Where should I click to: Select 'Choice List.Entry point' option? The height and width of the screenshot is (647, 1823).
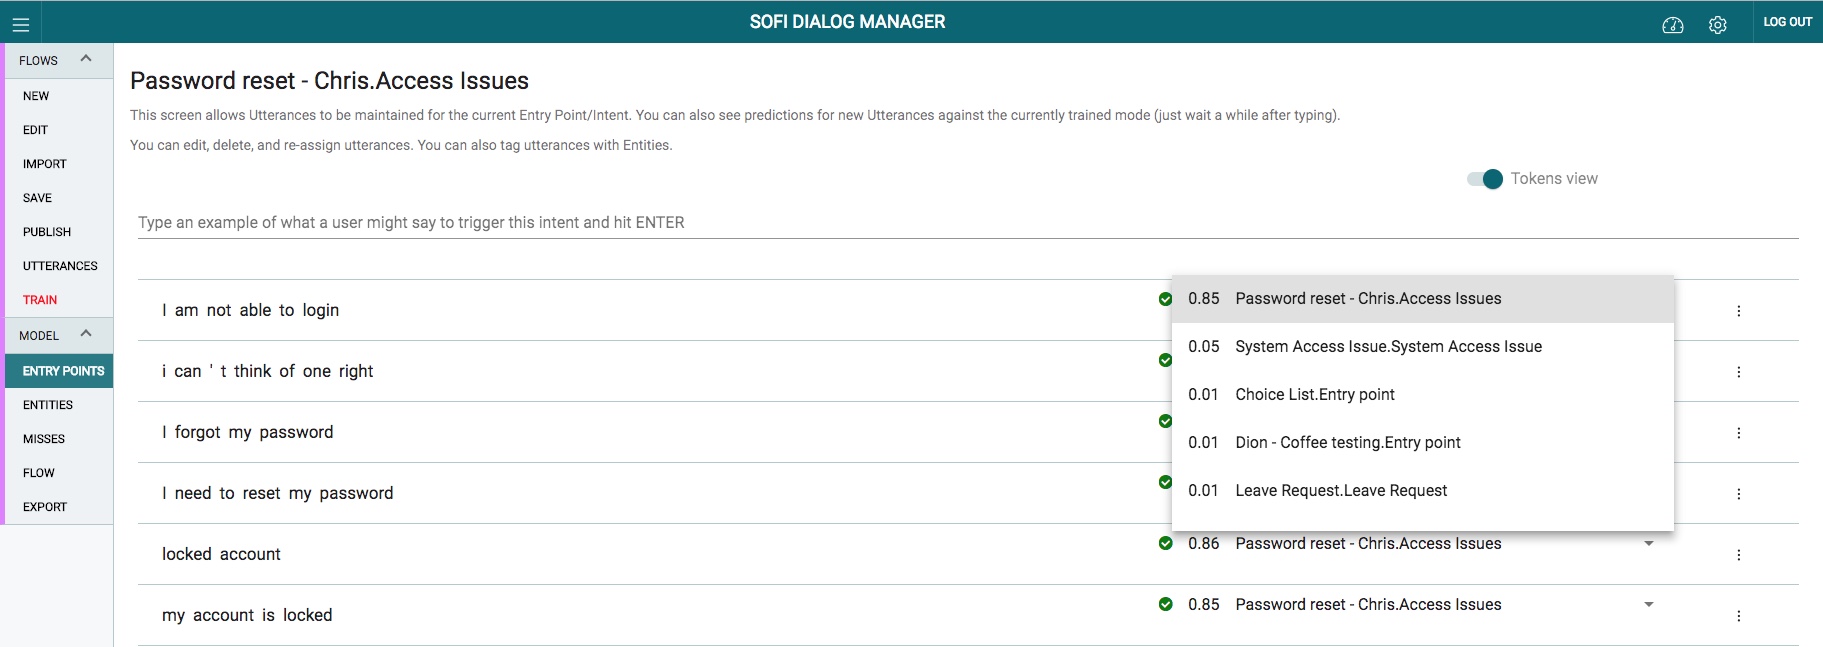tap(1422, 395)
